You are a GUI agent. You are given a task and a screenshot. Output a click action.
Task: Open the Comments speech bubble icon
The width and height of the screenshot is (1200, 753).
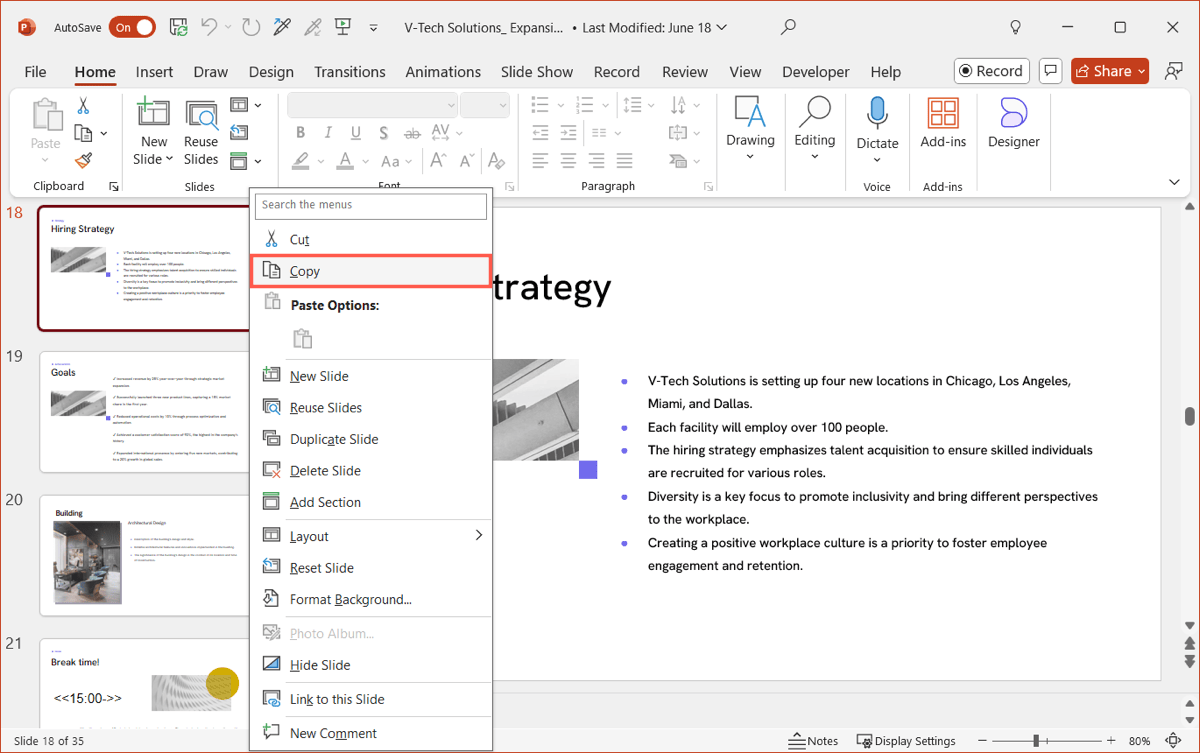tap(1050, 71)
